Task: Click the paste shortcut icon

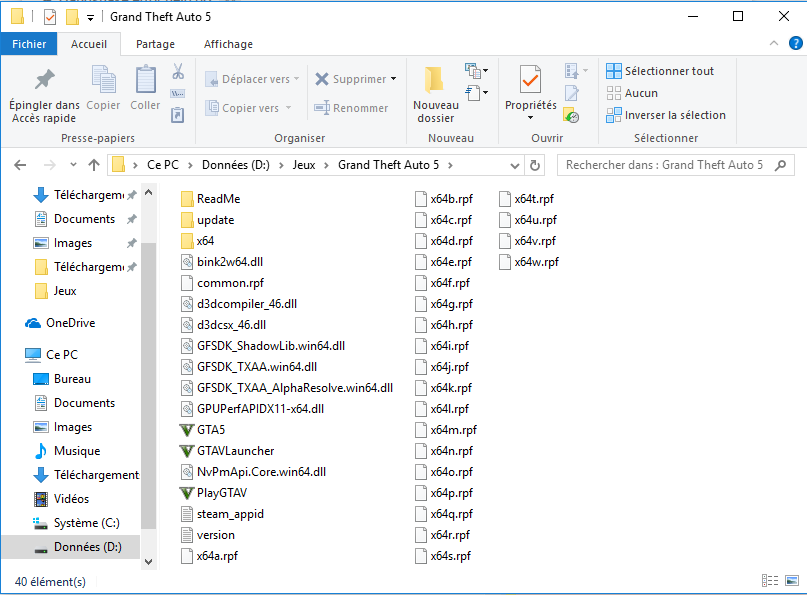Action: (178, 115)
